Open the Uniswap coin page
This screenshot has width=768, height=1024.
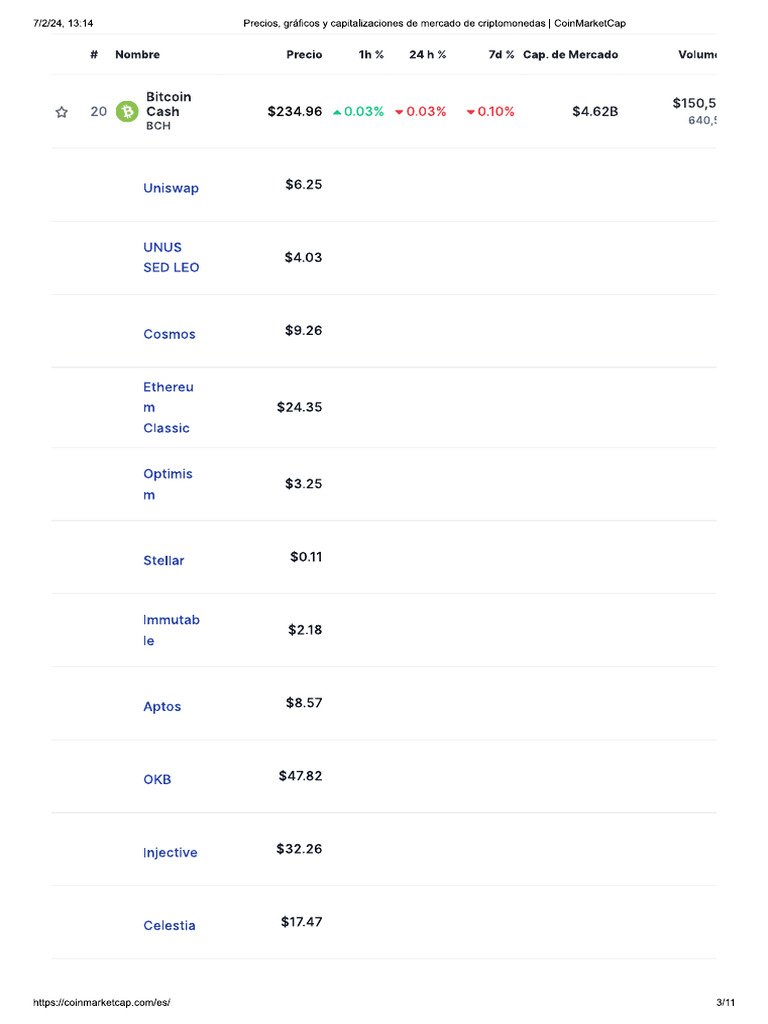tap(171, 188)
